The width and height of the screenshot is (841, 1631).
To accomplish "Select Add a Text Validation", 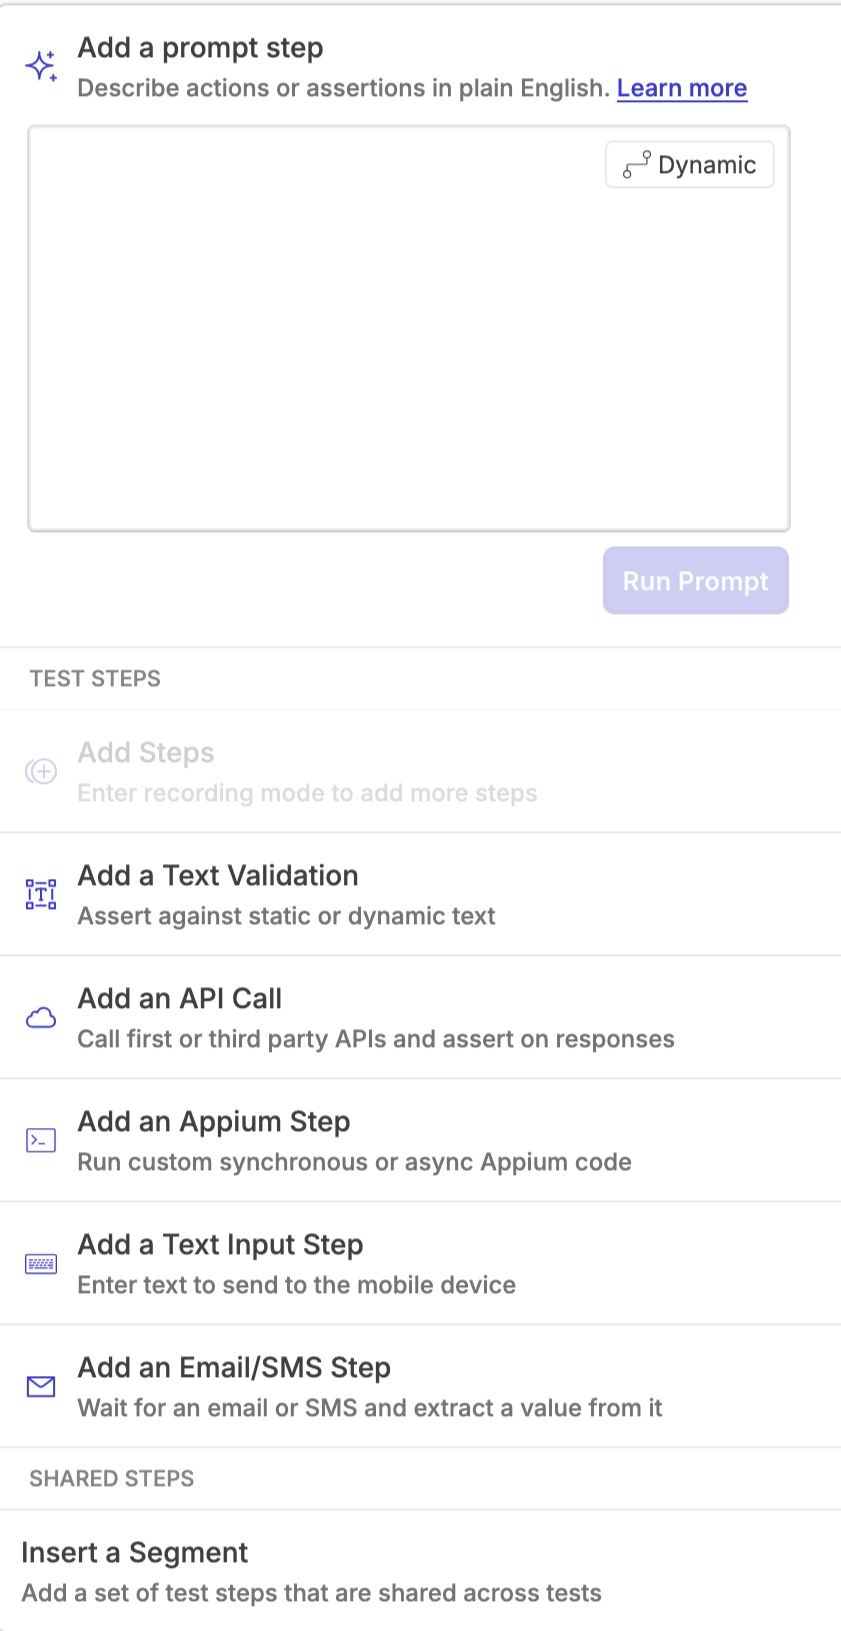I will (x=218, y=876).
